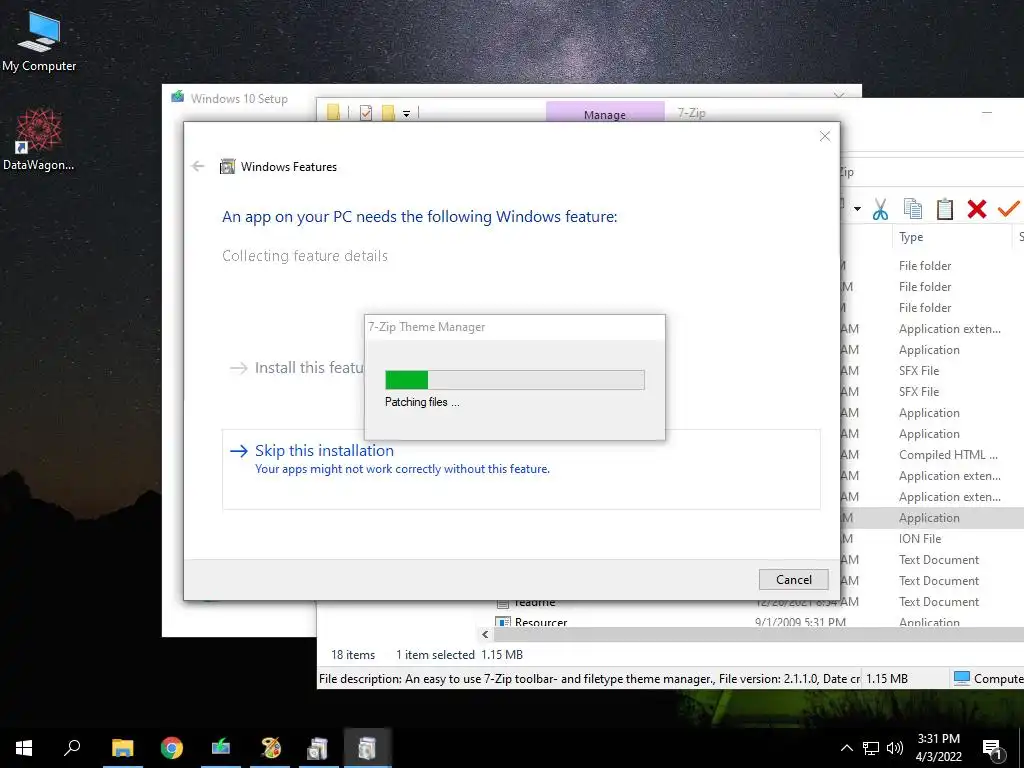Image resolution: width=1024 pixels, height=768 pixels.
Task: Close the Windows Features dialog
Action: (x=825, y=136)
